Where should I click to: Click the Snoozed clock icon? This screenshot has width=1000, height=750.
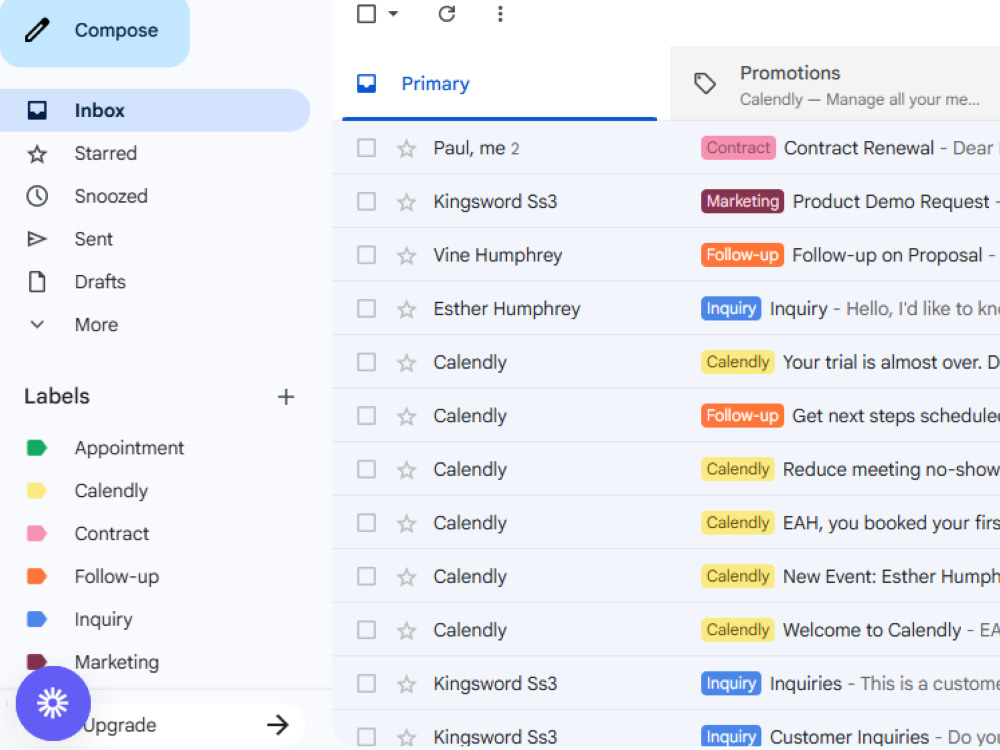pos(36,196)
